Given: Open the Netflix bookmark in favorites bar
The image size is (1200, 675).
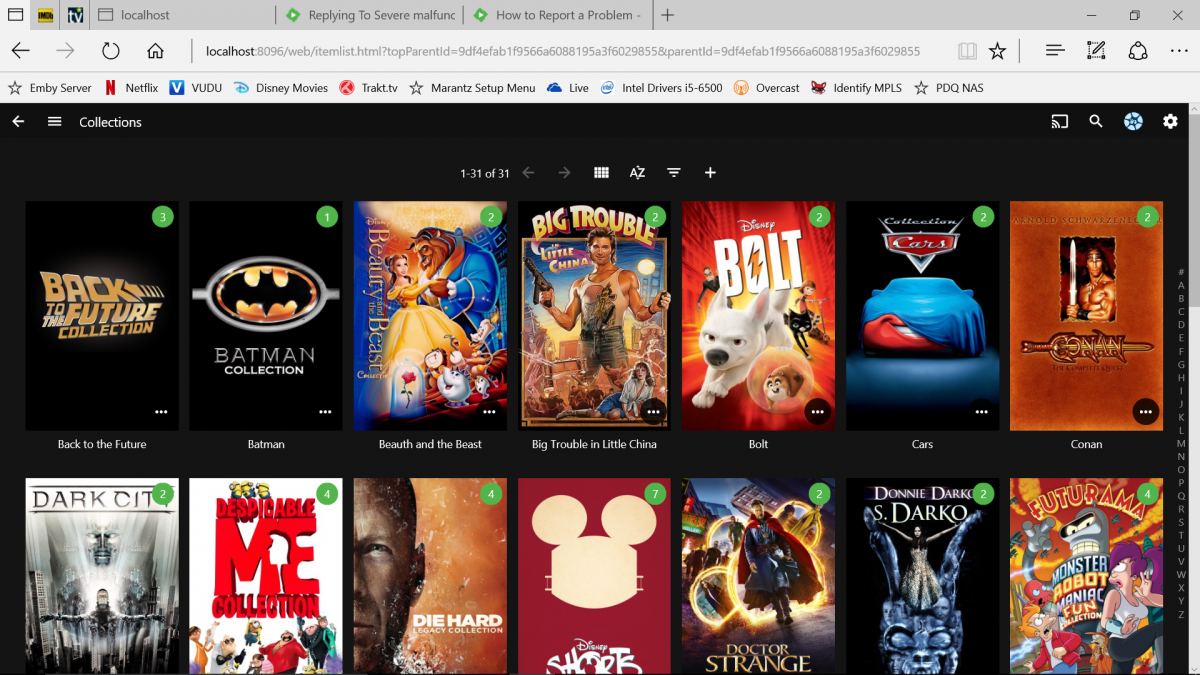Looking at the screenshot, I should click(x=131, y=88).
